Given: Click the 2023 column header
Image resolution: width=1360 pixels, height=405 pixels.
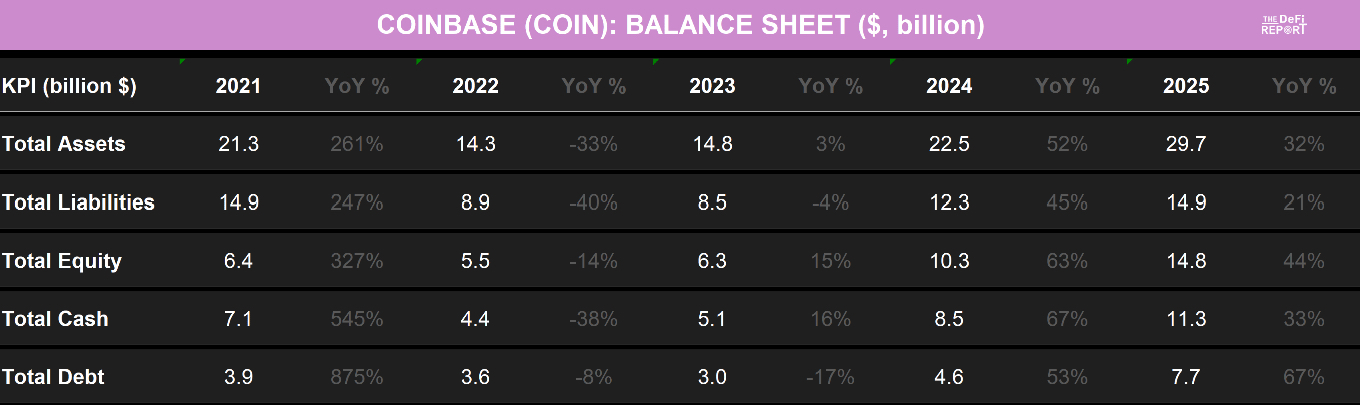Looking at the screenshot, I should point(712,86).
